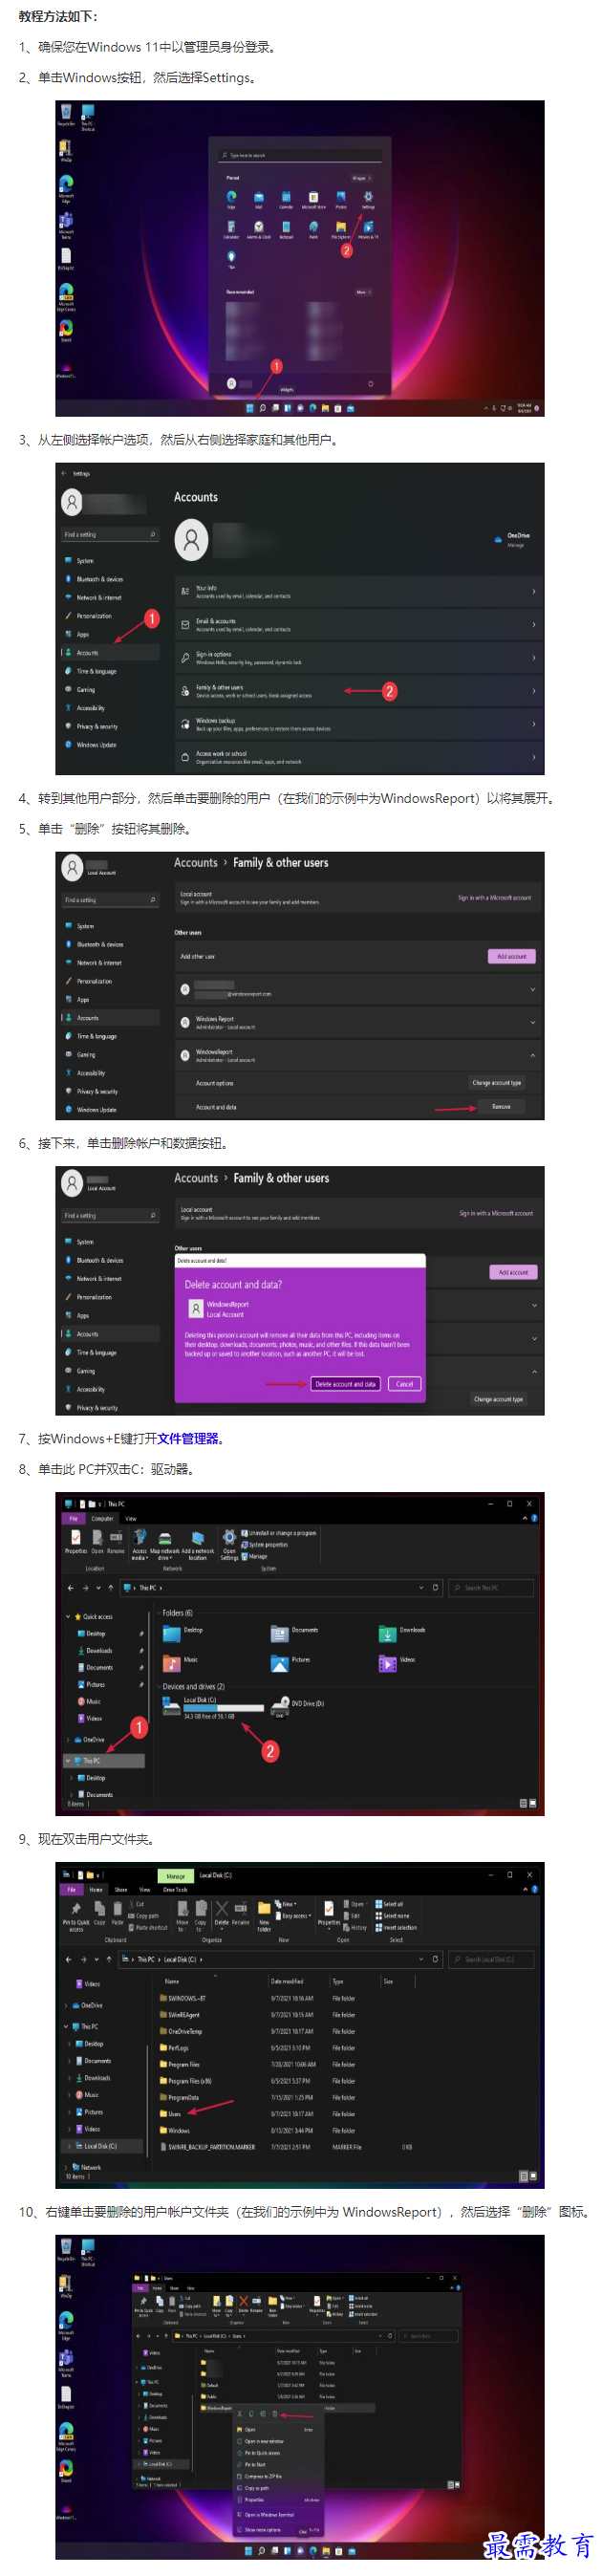Expand Email & accounts row chevron on Accounts page
Image resolution: width=602 pixels, height=2576 pixels.
click(533, 625)
